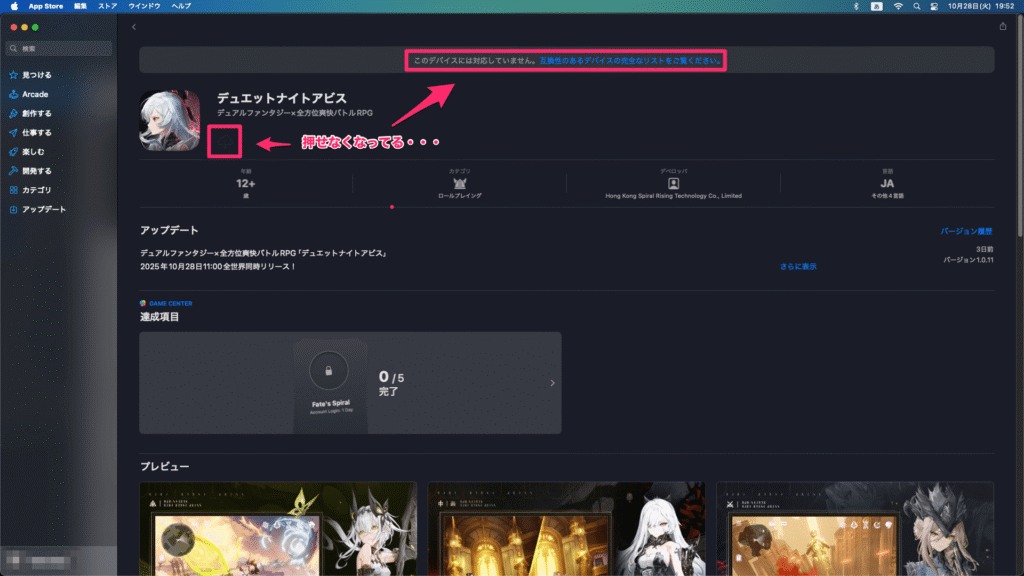
Task: Open 仕事する (Work) sidebar category
Action: click(x=36, y=132)
